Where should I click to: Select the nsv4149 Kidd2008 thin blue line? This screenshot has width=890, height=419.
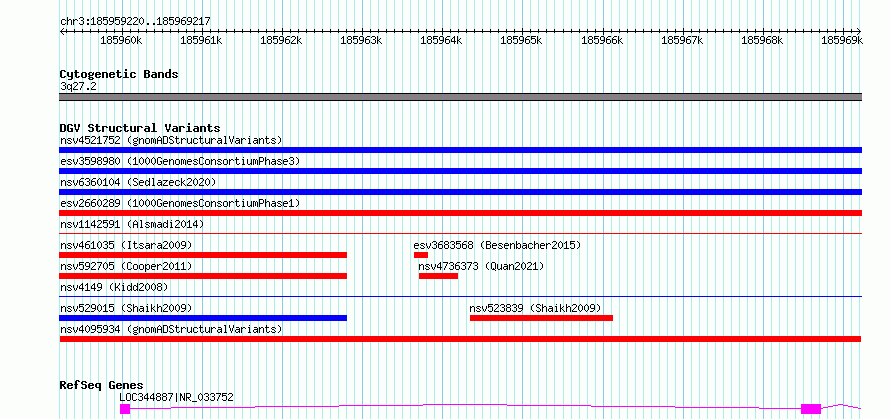tap(460, 296)
